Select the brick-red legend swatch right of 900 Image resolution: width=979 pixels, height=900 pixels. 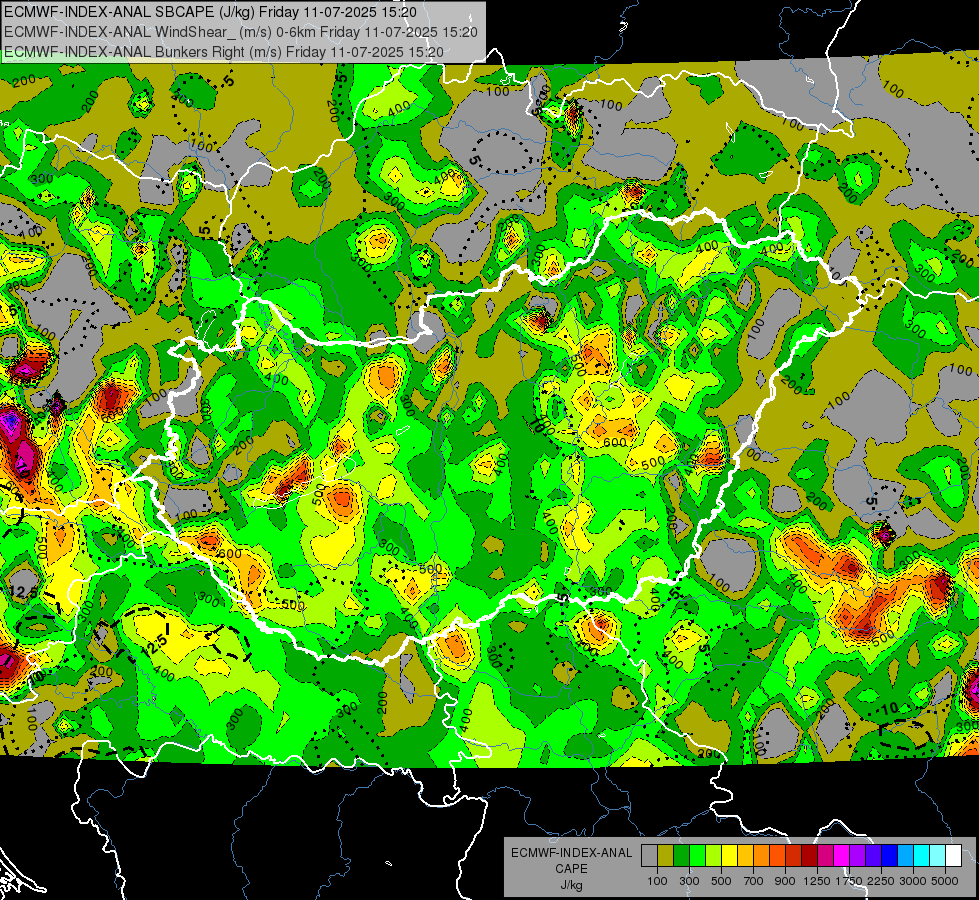click(x=794, y=856)
